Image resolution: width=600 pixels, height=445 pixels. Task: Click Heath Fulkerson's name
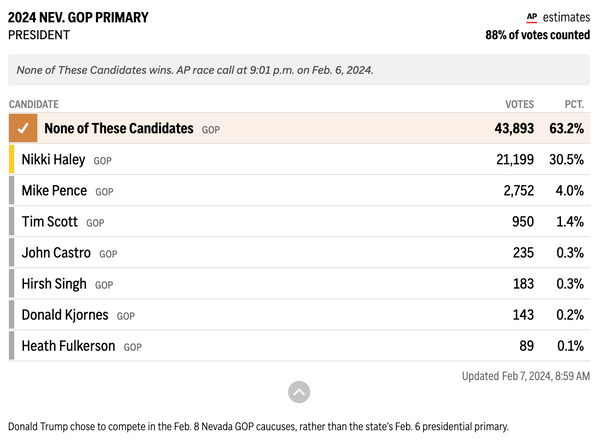point(68,346)
